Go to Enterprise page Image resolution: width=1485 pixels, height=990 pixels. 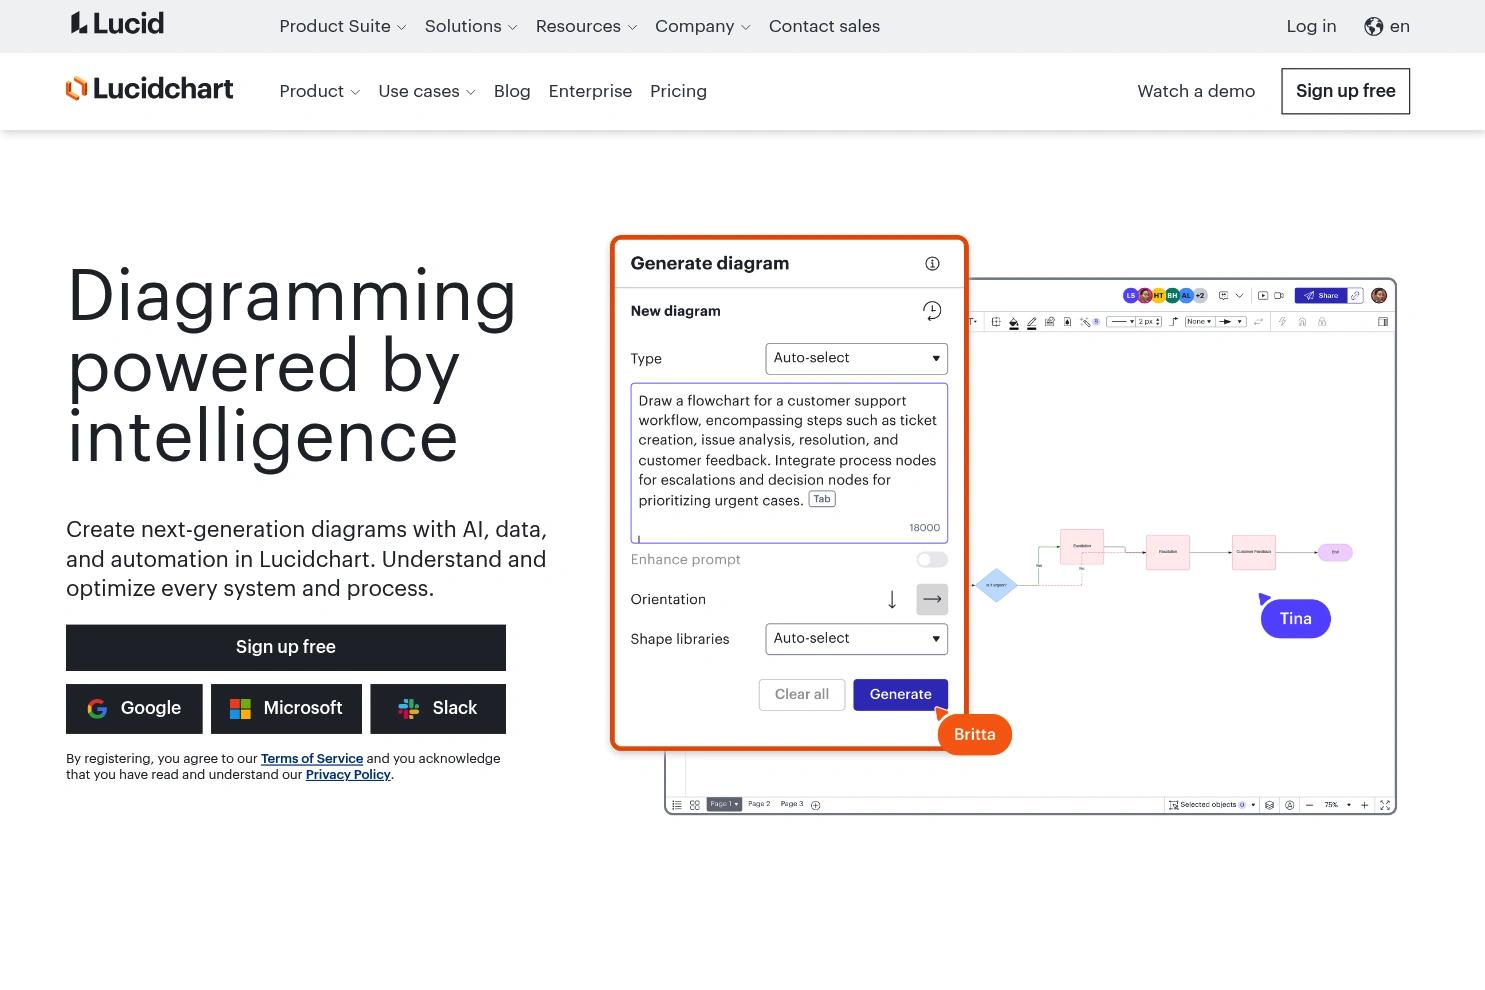[590, 92]
